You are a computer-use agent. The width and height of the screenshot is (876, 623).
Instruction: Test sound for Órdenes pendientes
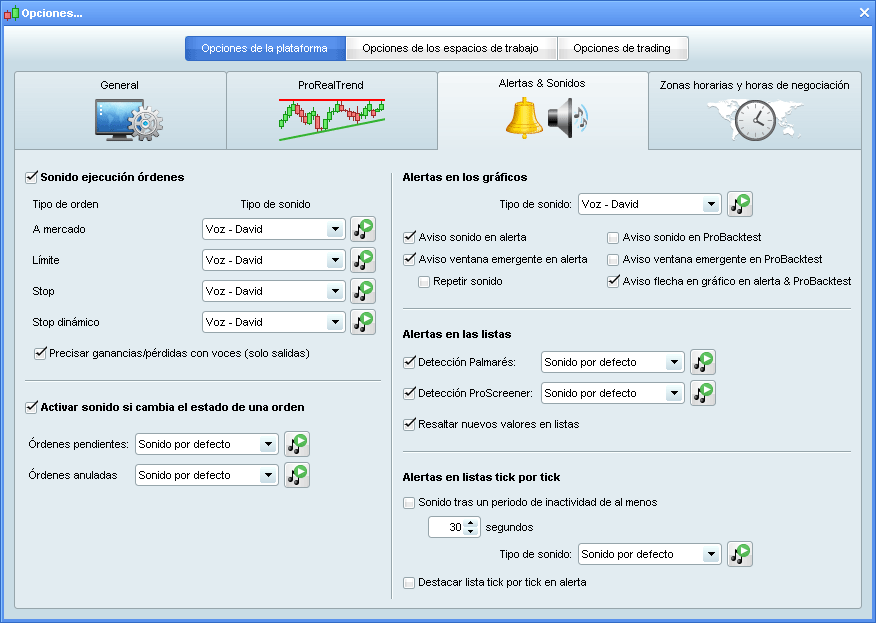point(297,443)
